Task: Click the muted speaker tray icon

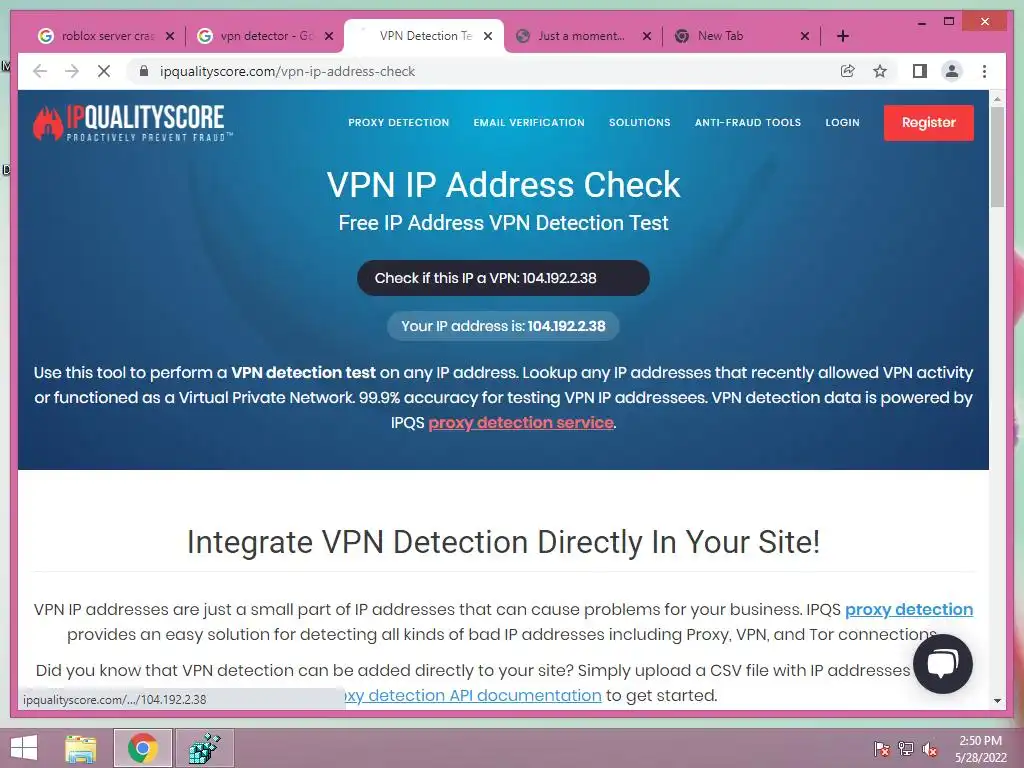Action: pos(930,749)
